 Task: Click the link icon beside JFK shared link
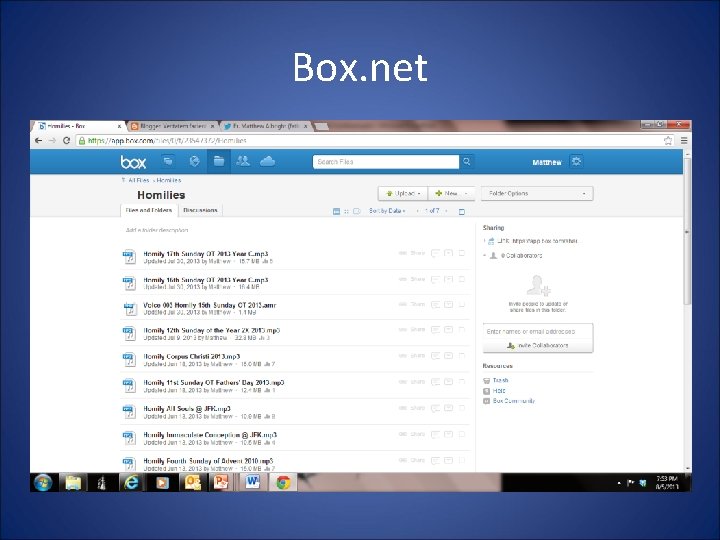tap(491, 241)
